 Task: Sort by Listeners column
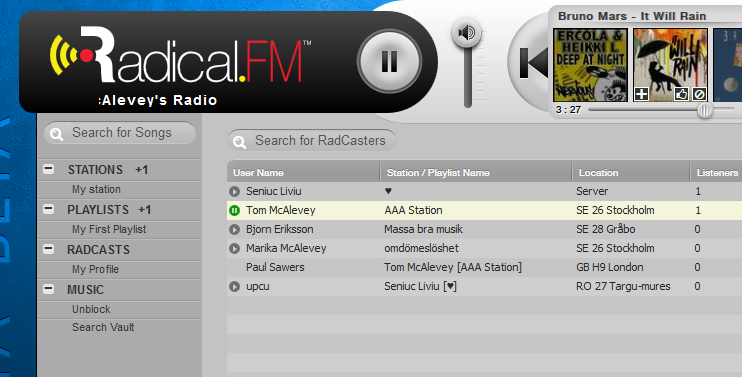[716, 173]
